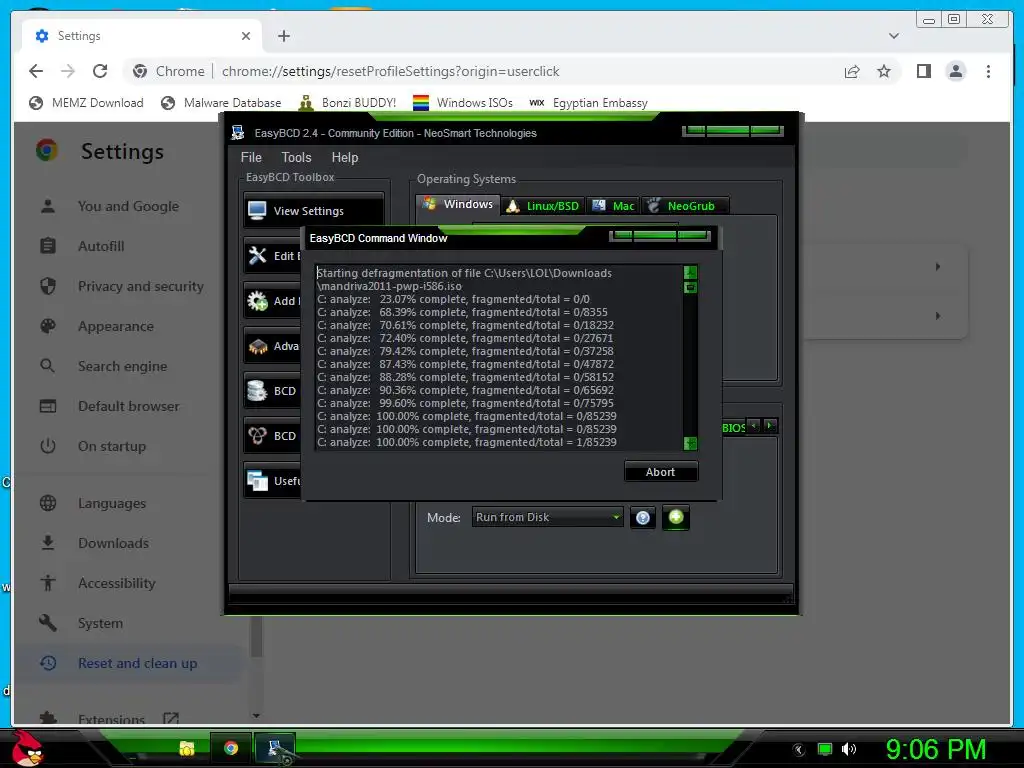Click the blue help icon beside Mode
This screenshot has width=1024, height=768.
[x=643, y=518]
